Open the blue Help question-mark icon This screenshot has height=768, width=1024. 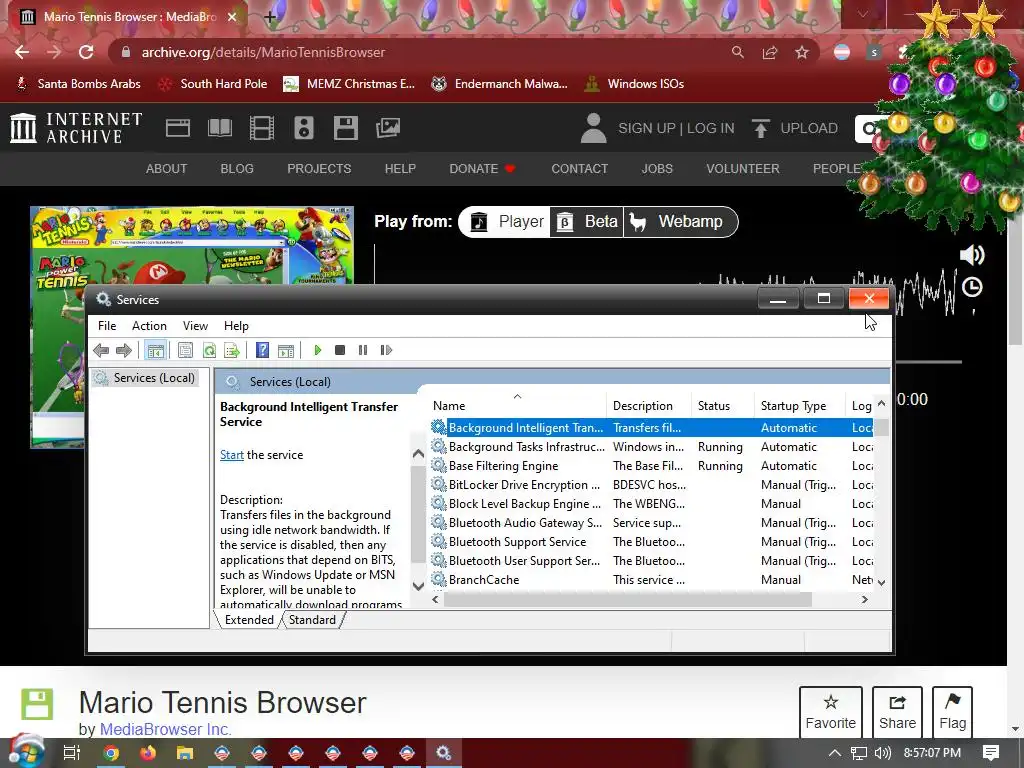pos(263,351)
